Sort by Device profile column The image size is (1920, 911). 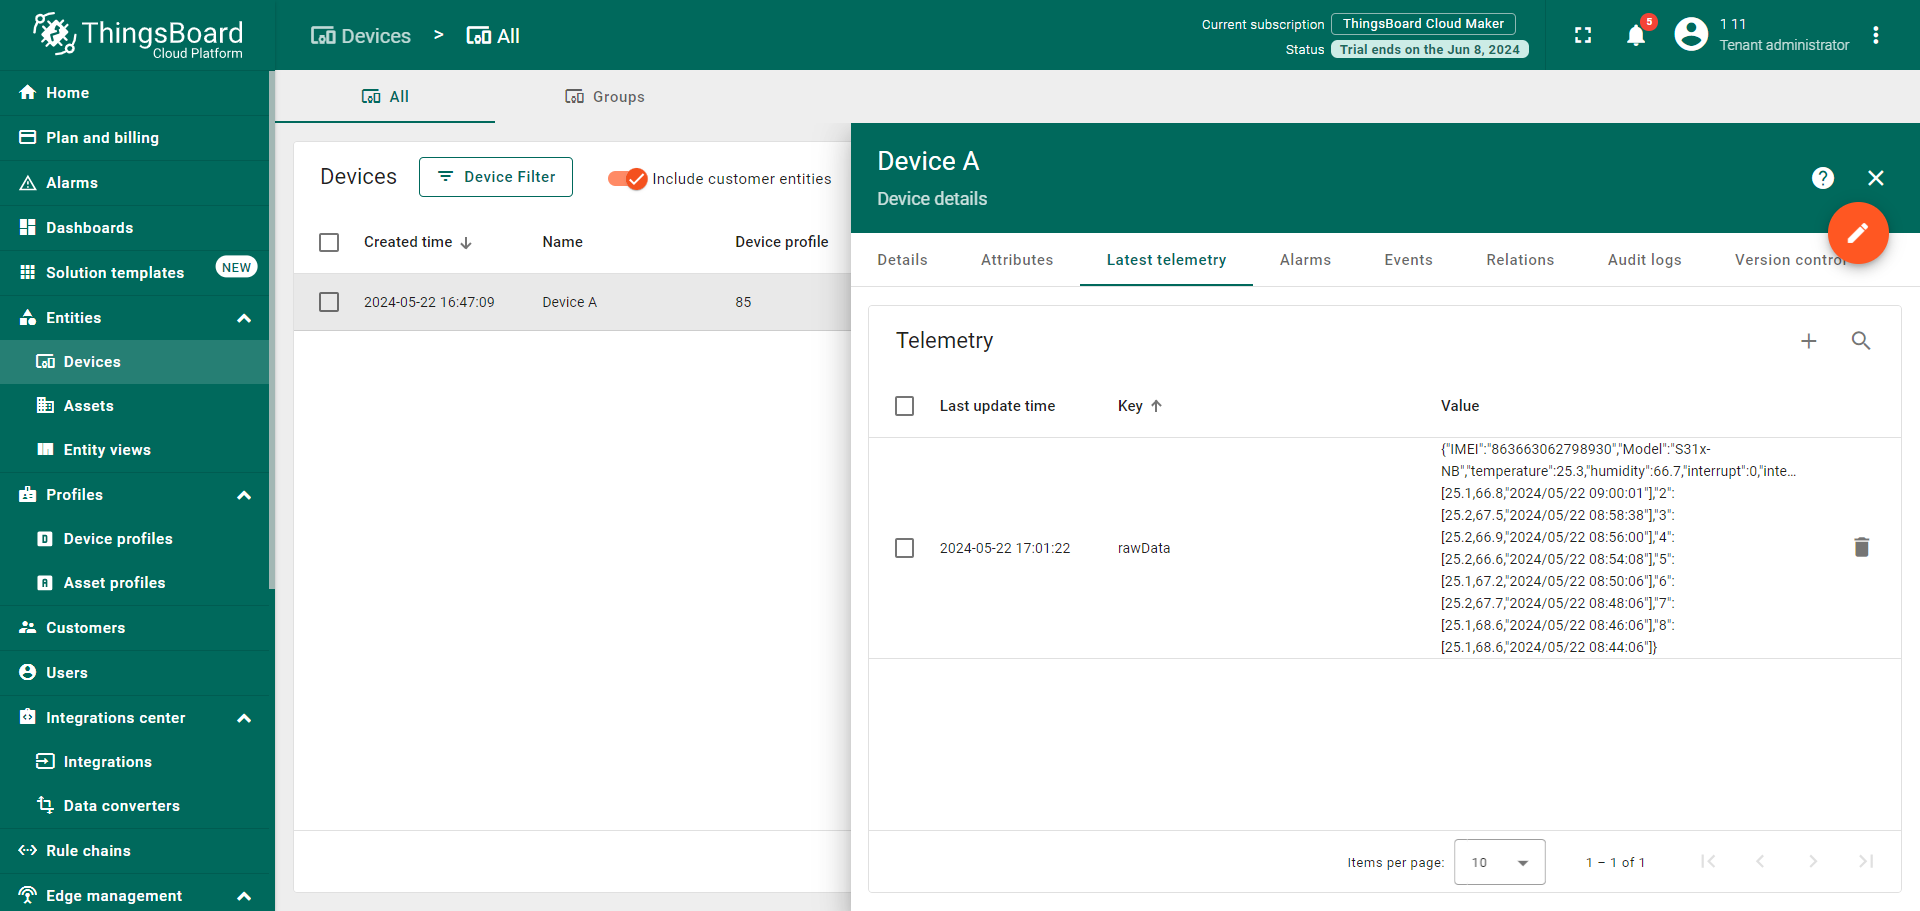pyautogui.click(x=782, y=242)
